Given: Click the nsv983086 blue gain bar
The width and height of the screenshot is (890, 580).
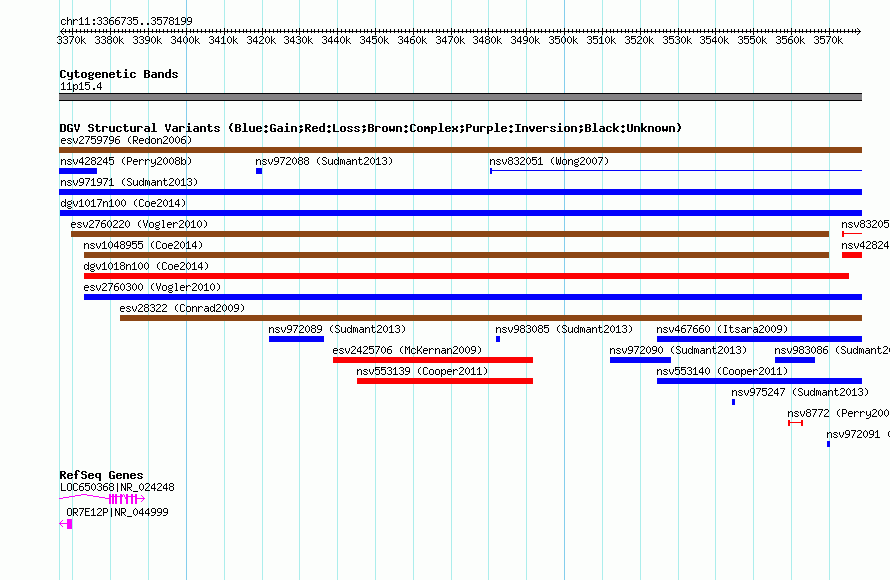Looking at the screenshot, I should pyautogui.click(x=795, y=360).
